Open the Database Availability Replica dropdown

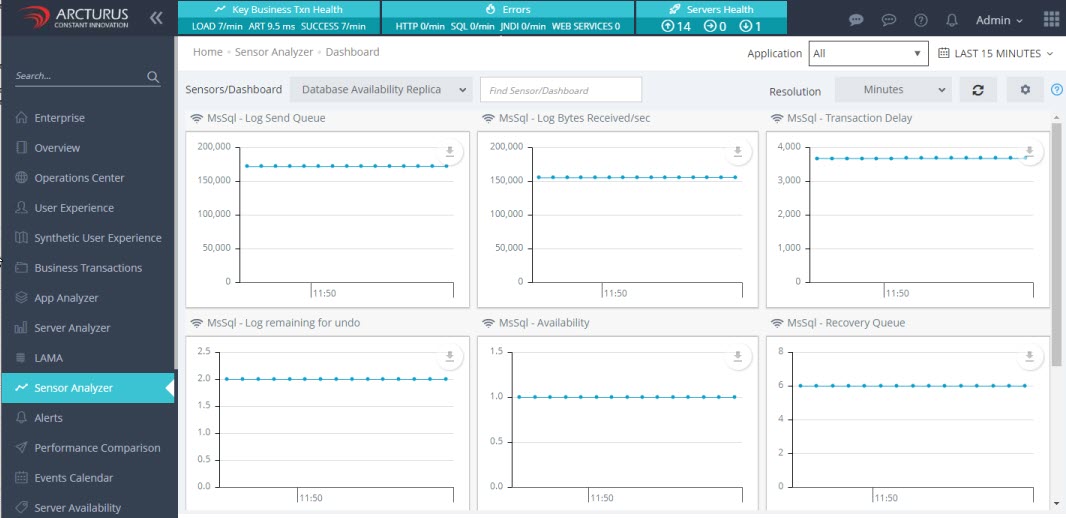point(381,90)
